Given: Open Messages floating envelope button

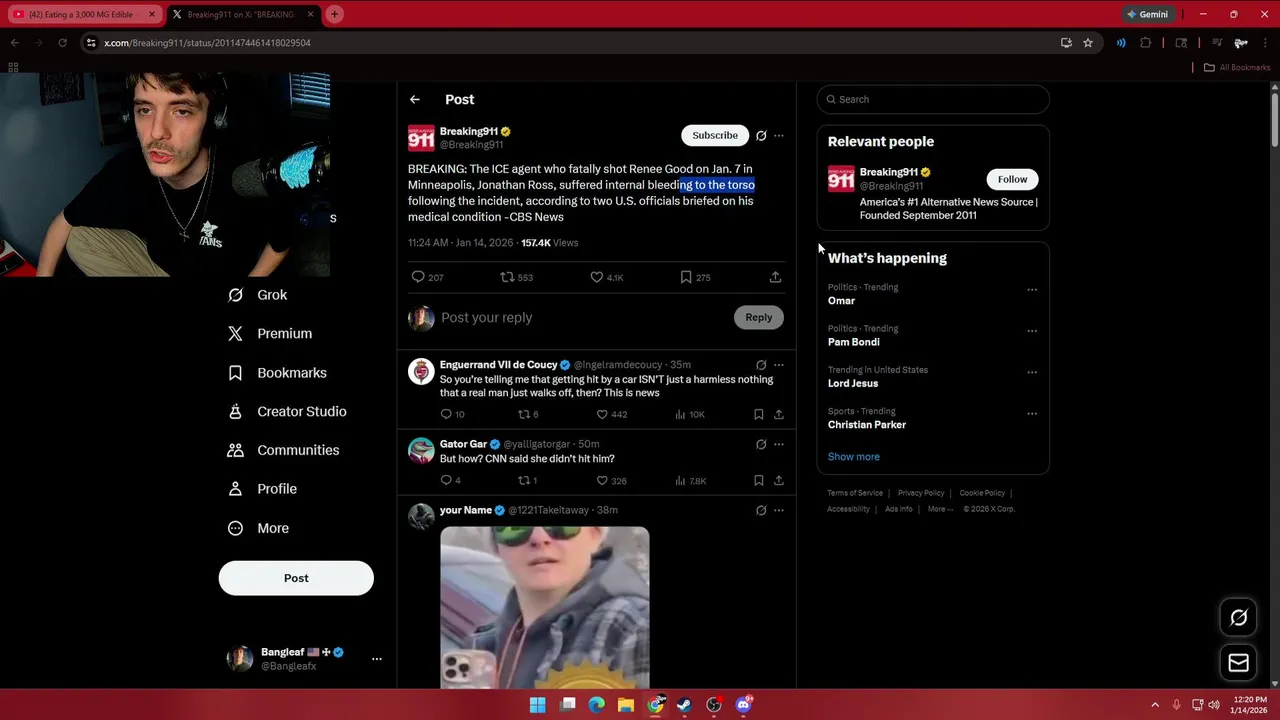Looking at the screenshot, I should click(1238, 663).
